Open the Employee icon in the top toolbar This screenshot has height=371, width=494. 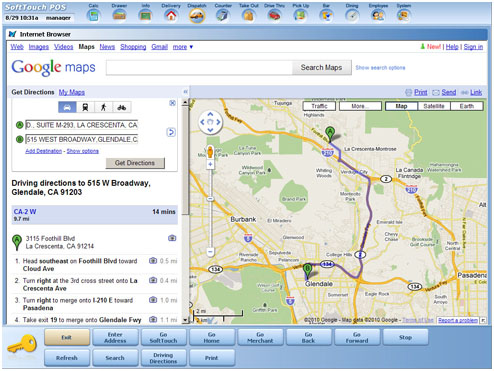pos(378,15)
